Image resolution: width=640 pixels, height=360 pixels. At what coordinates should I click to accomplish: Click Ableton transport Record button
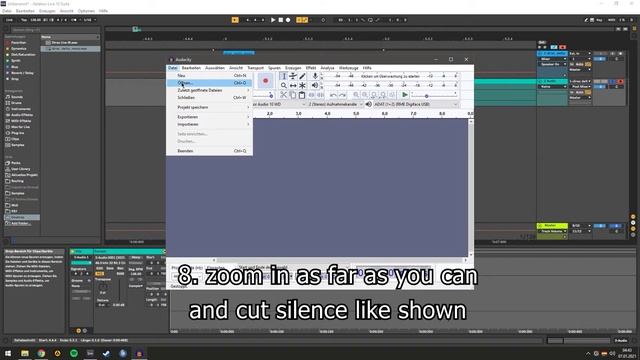pyautogui.click(x=288, y=20)
